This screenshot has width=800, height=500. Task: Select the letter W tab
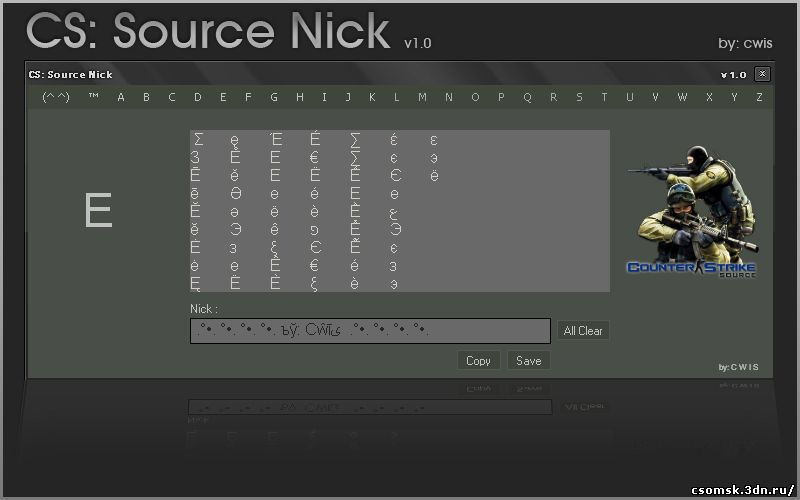(x=682, y=97)
